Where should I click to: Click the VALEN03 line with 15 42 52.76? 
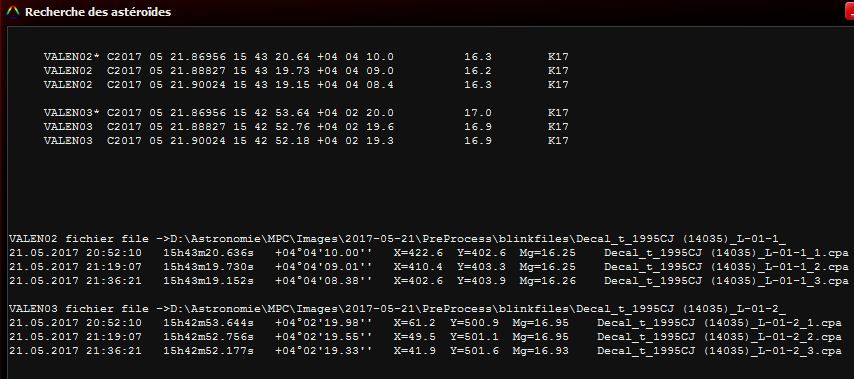pos(306,127)
